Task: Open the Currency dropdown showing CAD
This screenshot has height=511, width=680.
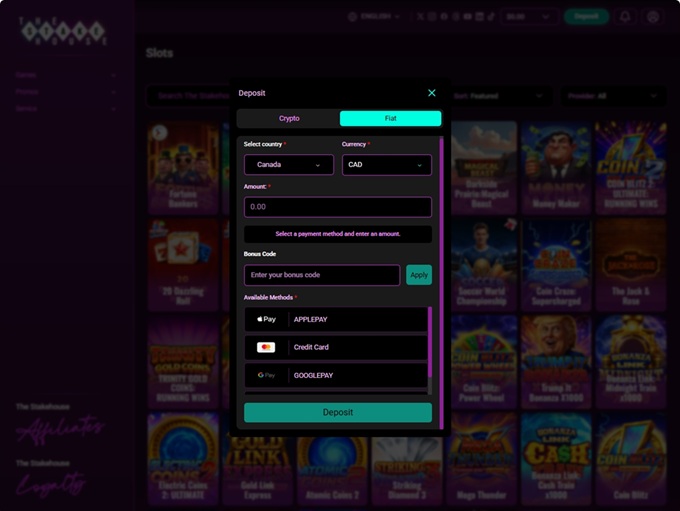Action: click(x=387, y=165)
